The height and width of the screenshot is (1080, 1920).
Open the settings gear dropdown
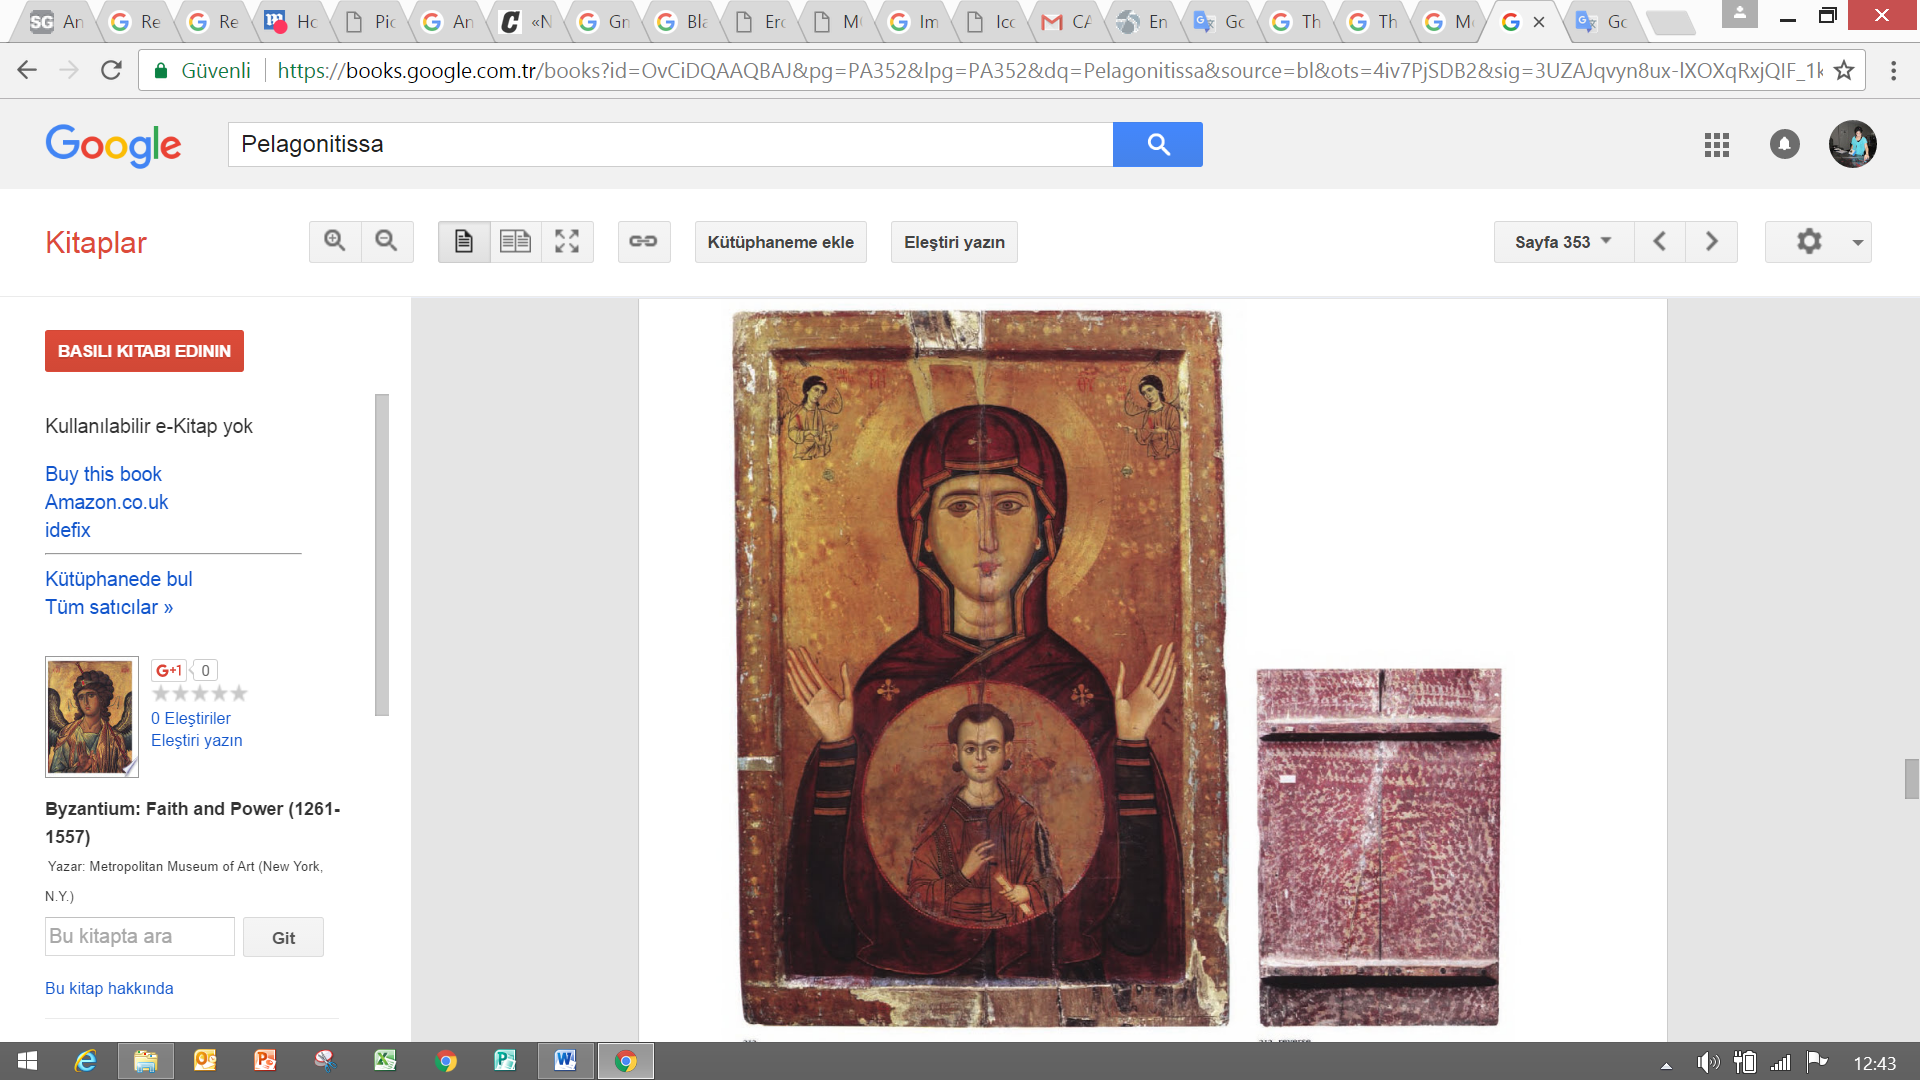pyautogui.click(x=1818, y=242)
